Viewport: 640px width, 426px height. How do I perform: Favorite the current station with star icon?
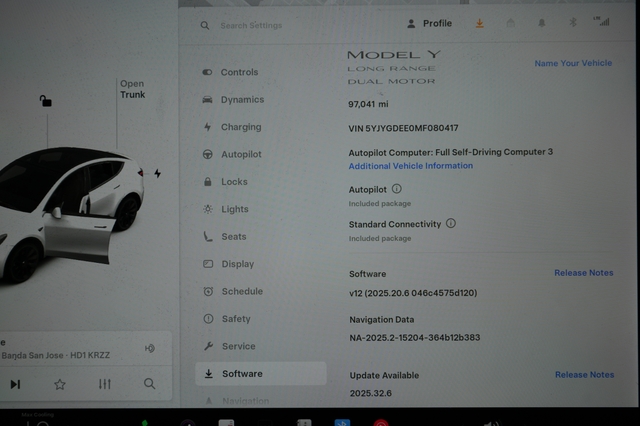coord(60,384)
